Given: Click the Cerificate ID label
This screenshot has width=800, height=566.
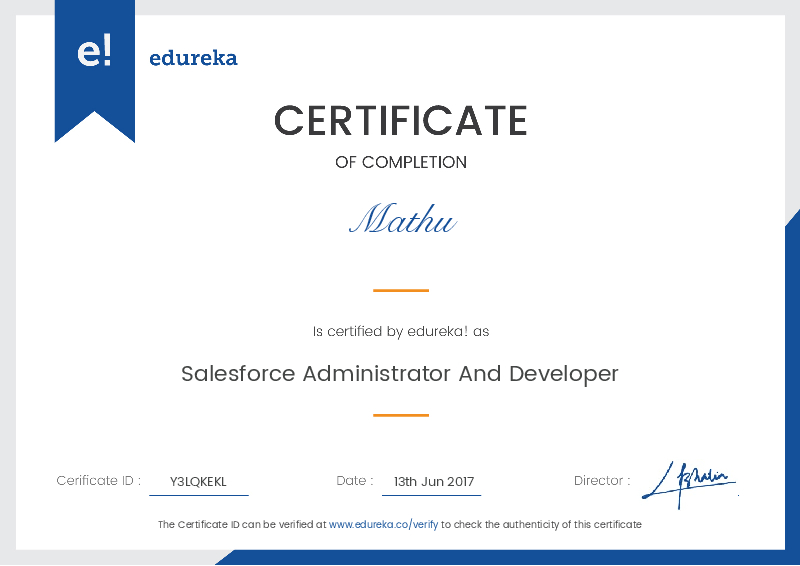Looking at the screenshot, I should (x=98, y=480).
